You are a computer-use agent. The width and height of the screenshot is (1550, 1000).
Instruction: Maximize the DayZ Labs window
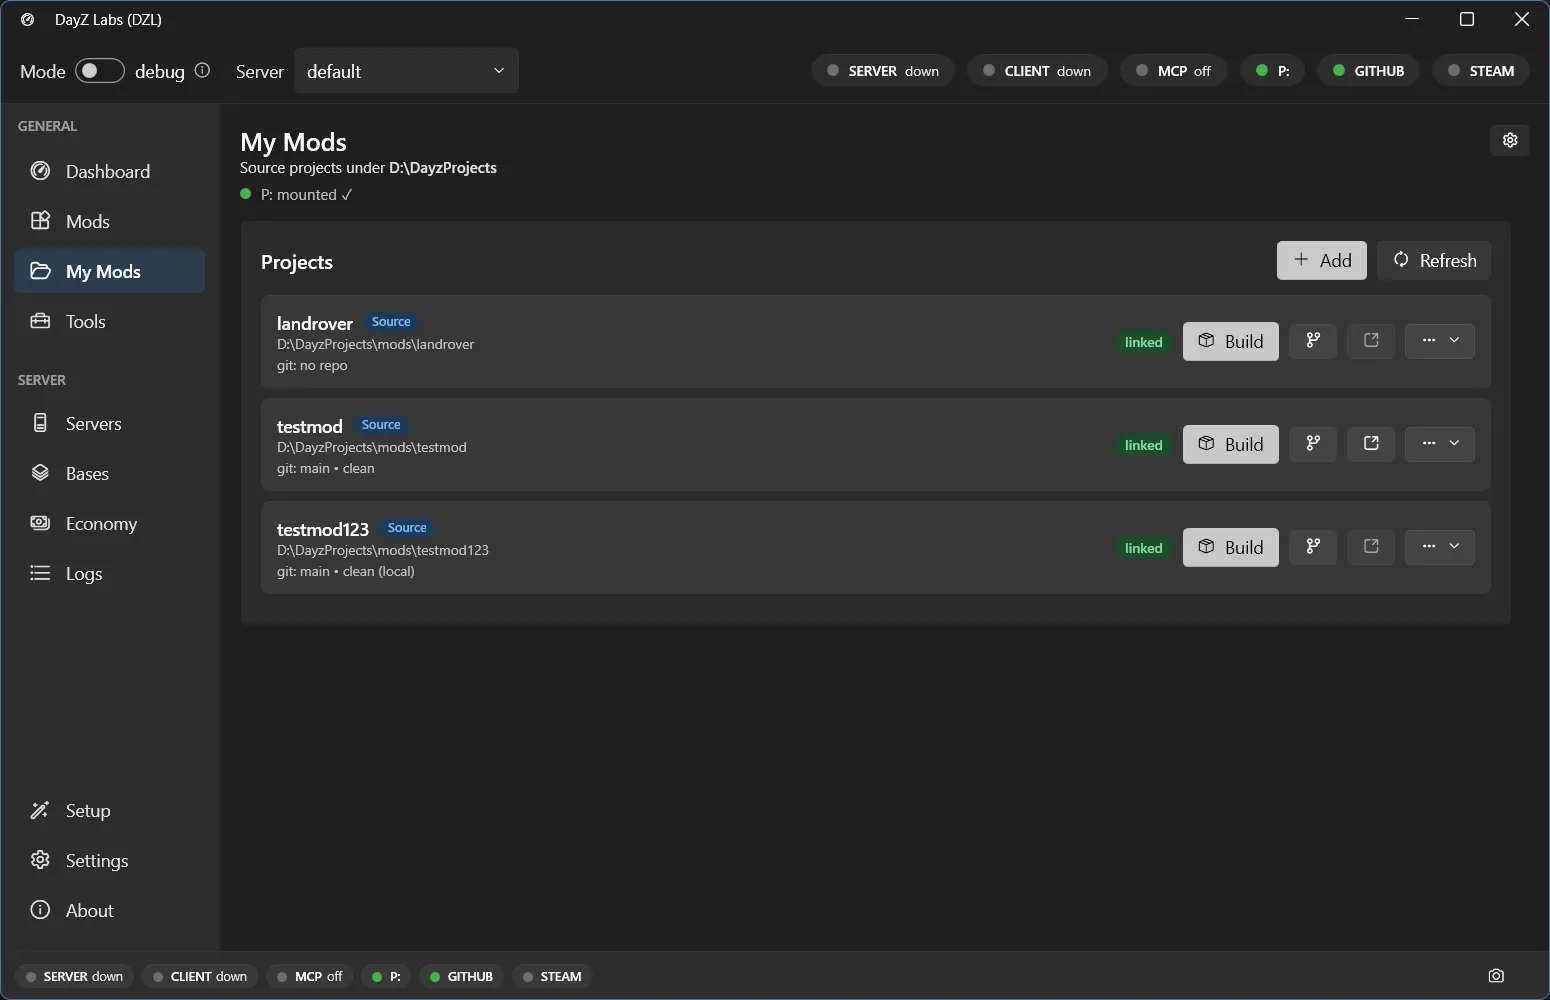(1467, 19)
